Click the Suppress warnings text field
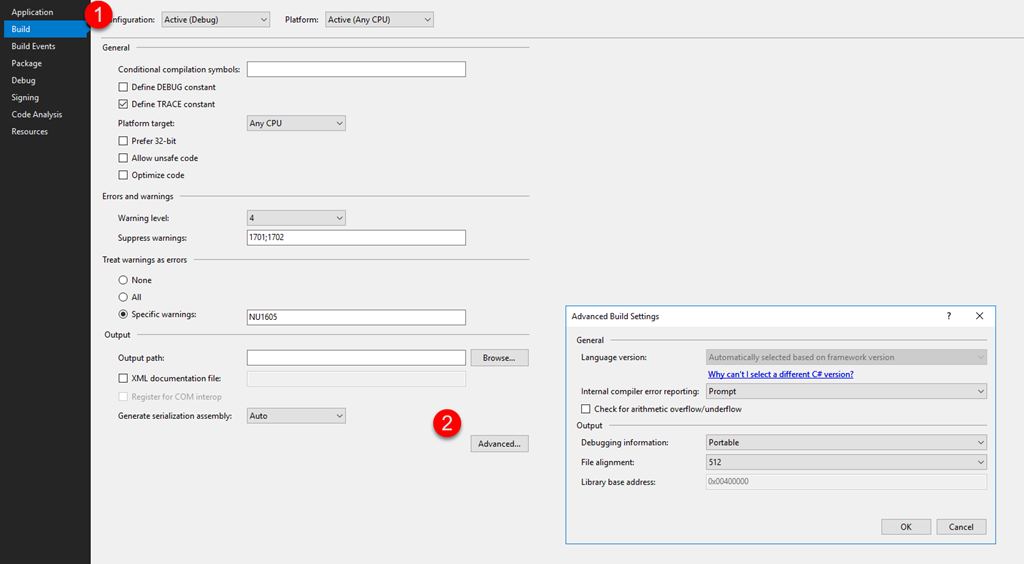The image size is (1024, 564). coord(356,238)
